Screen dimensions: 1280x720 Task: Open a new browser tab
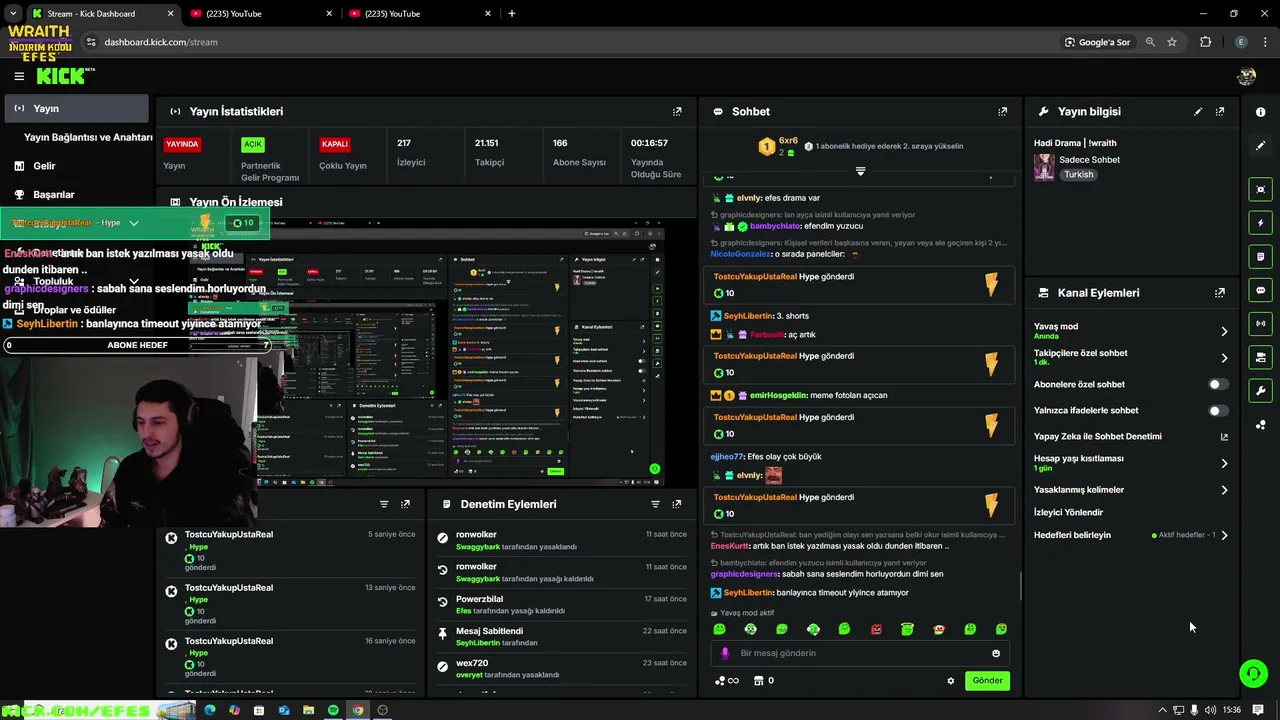click(512, 14)
